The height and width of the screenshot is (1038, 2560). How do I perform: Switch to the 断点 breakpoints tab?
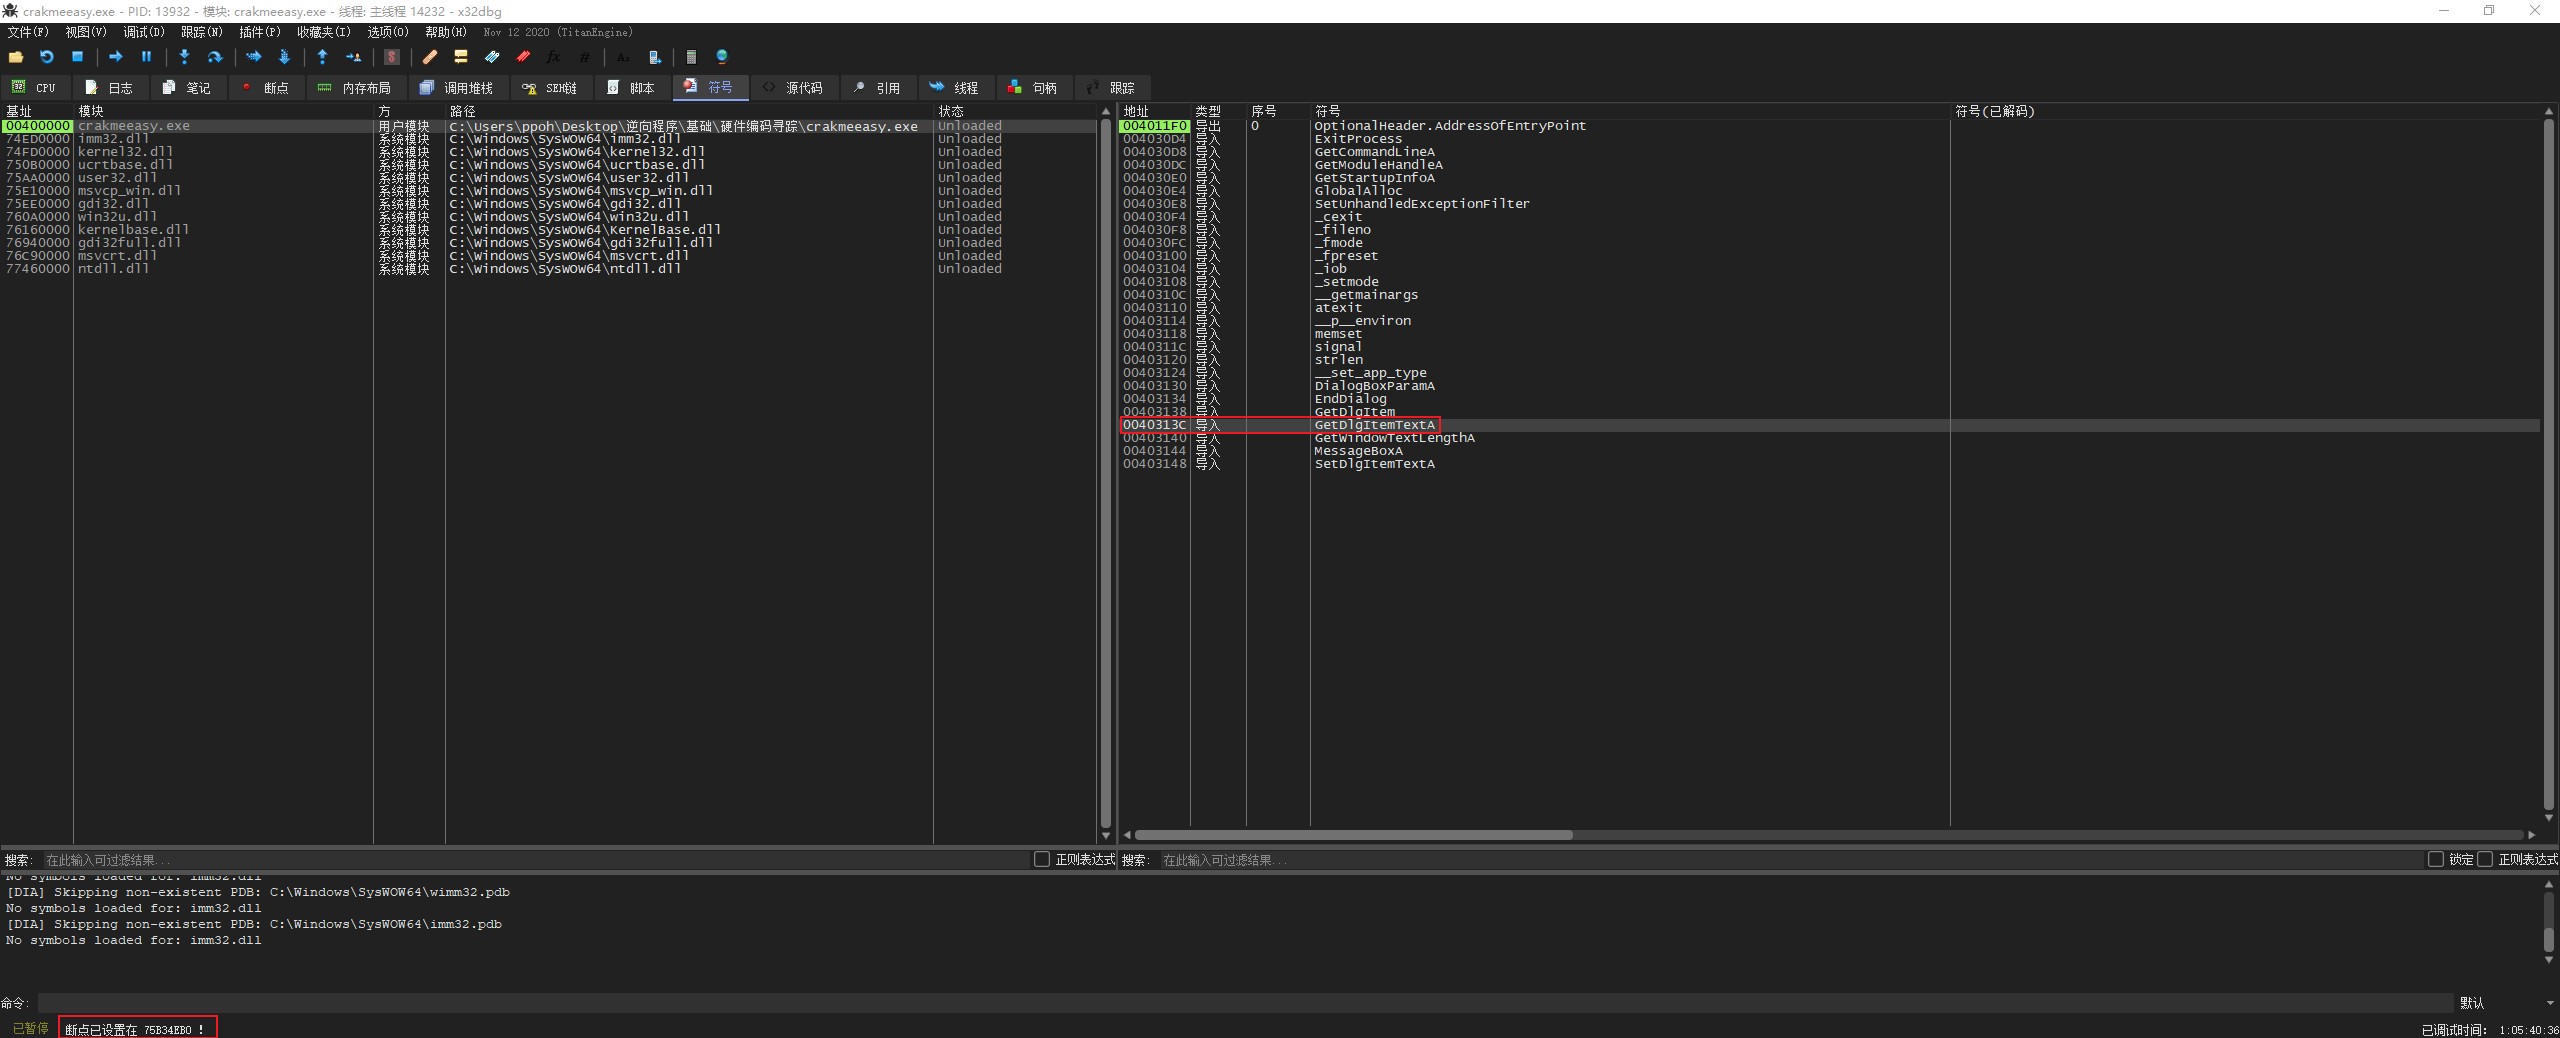[265, 88]
